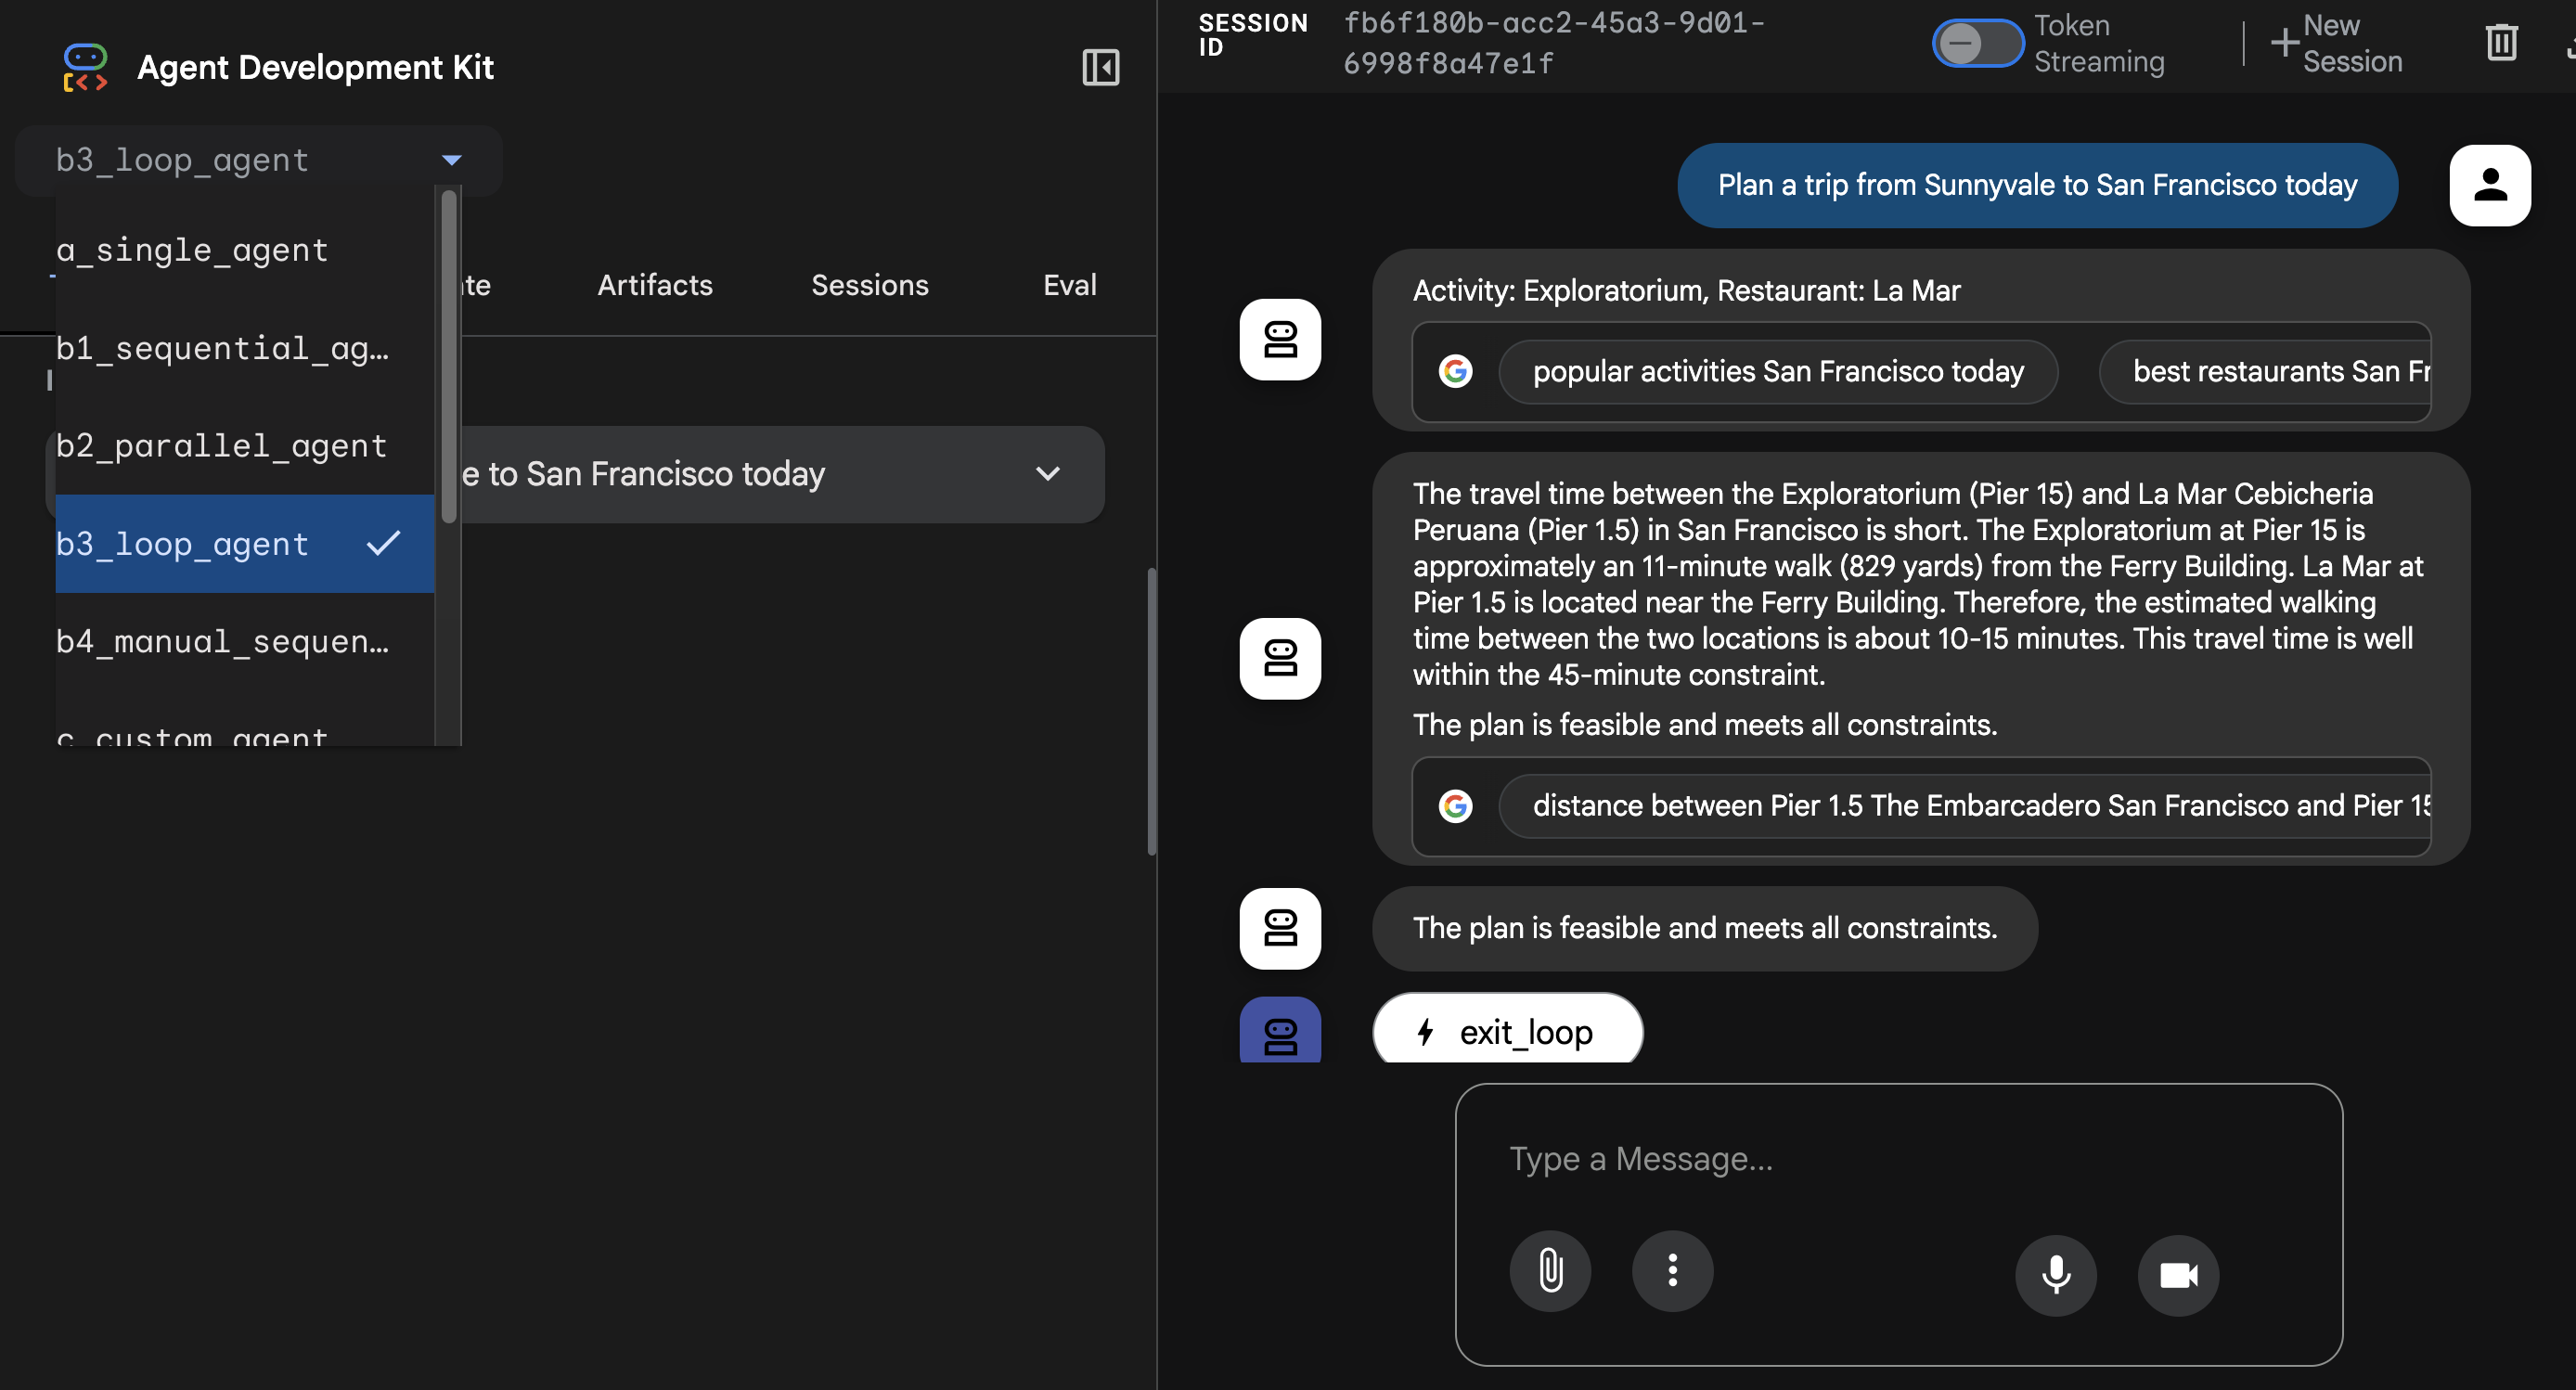Screen dimensions: 2576x1390
Task: Select a_single_agent from the list
Action: coord(192,250)
